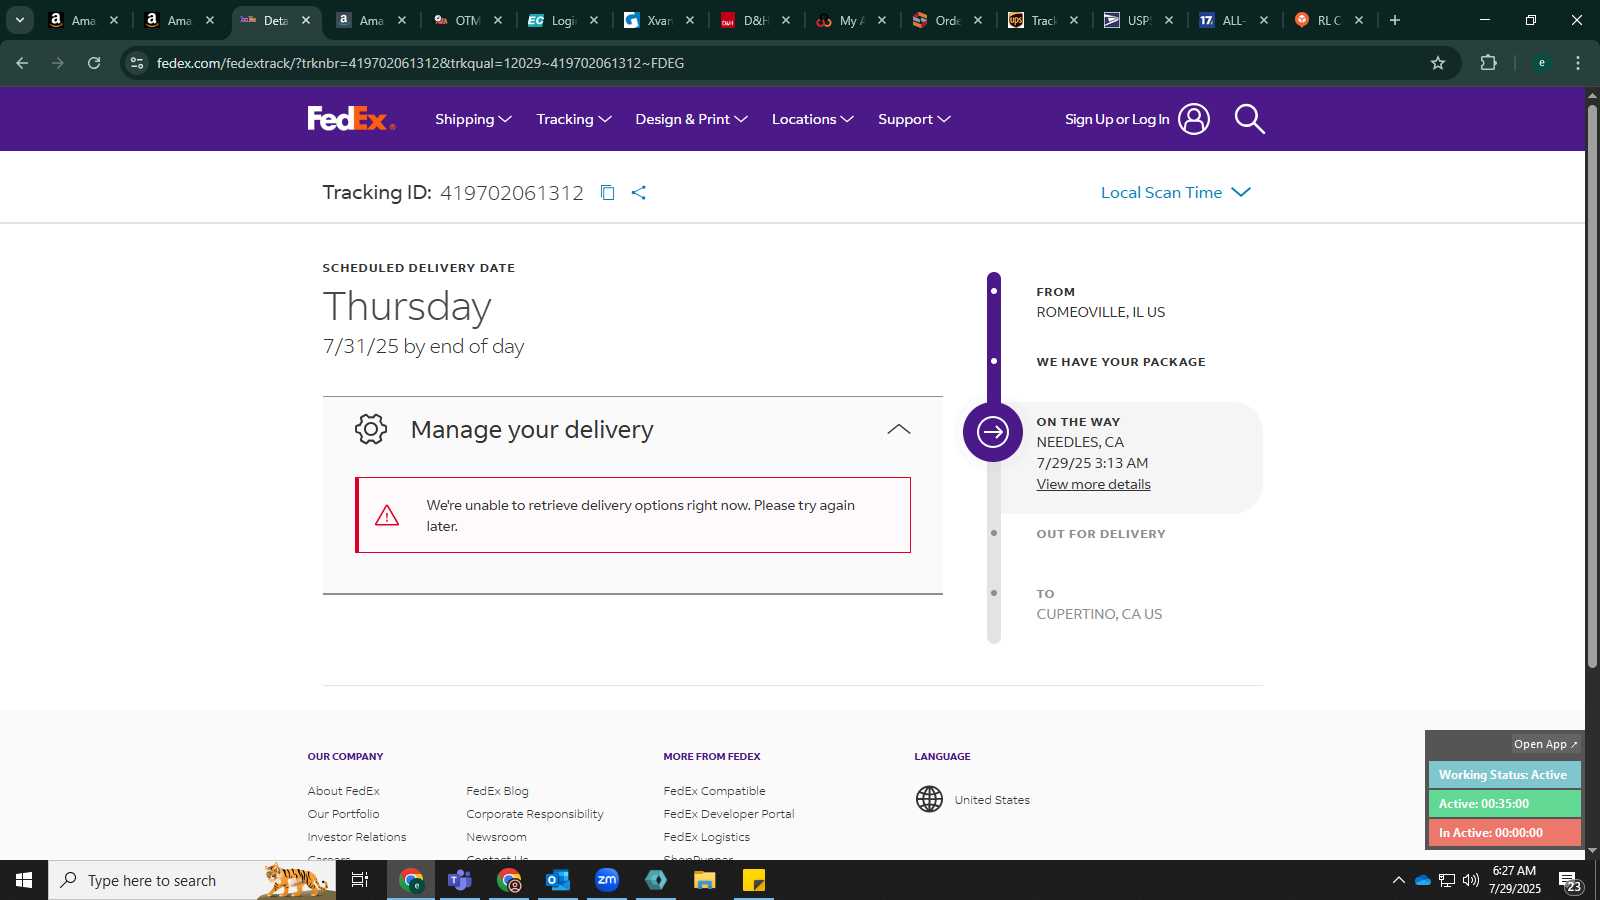Viewport: 1600px width, 900px height.
Task: Open Investor Relations footer link
Action: click(357, 837)
